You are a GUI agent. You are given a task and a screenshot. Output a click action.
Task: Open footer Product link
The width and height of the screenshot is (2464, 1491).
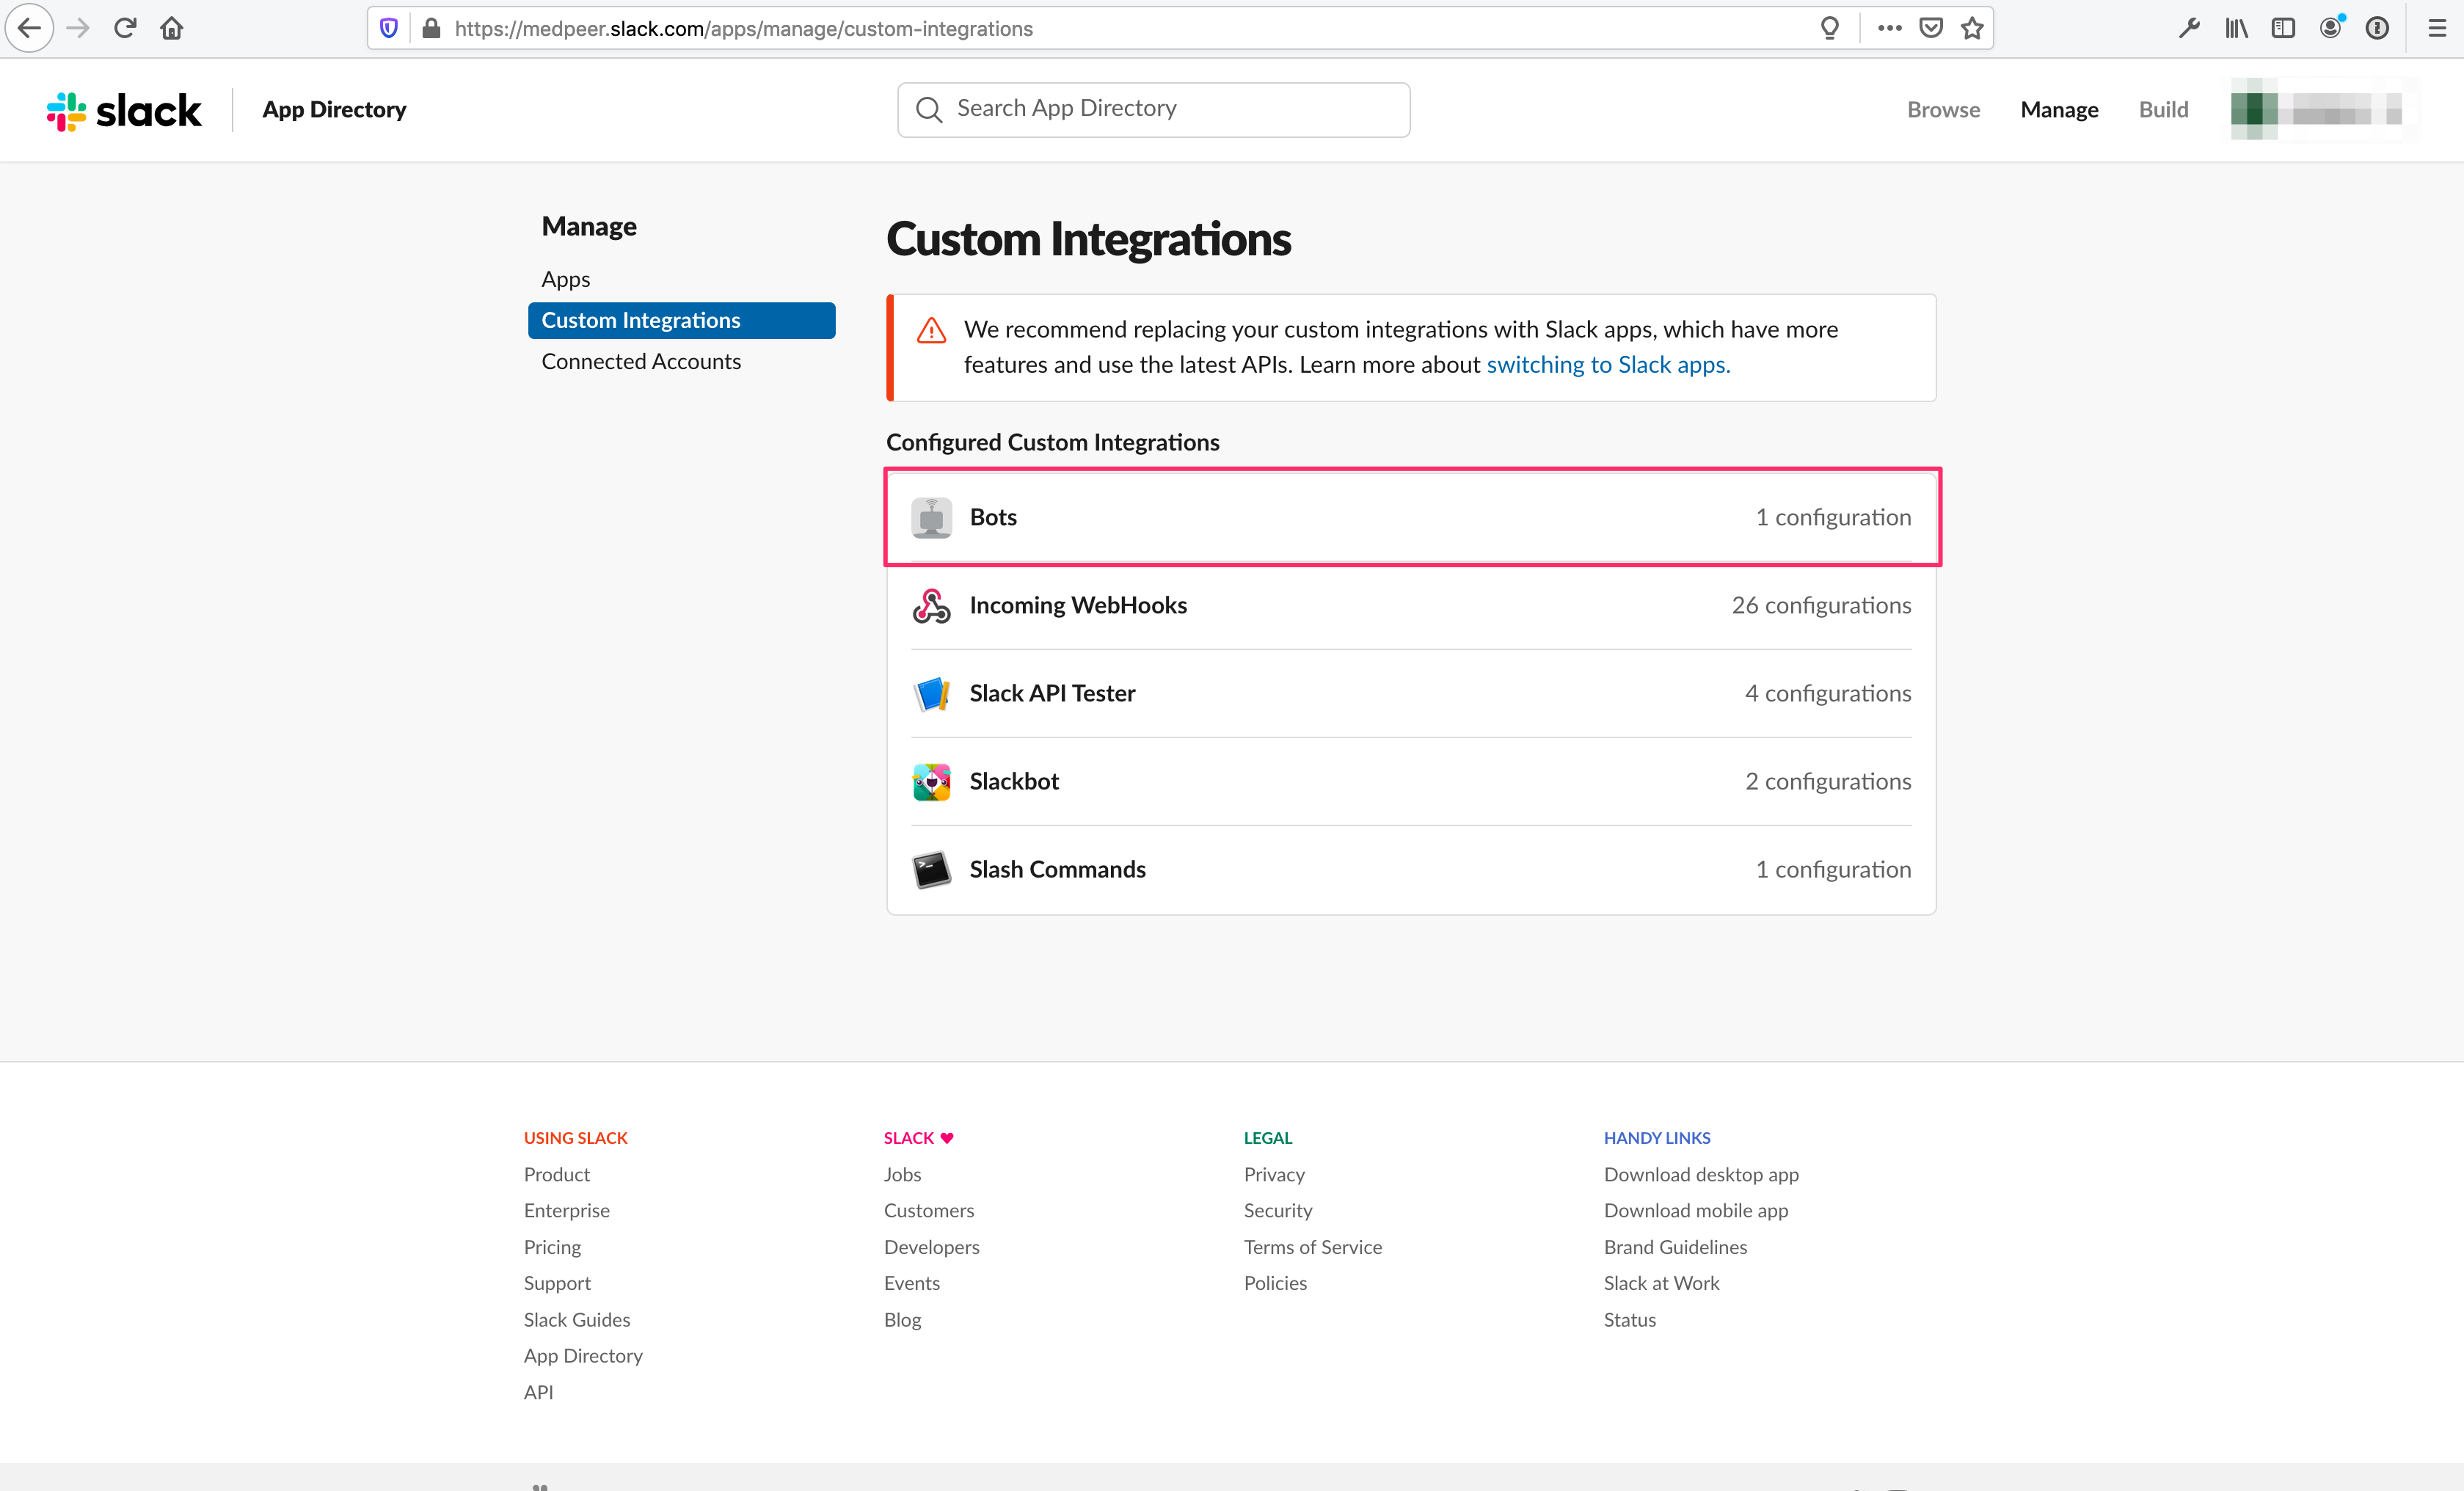coord(557,1174)
